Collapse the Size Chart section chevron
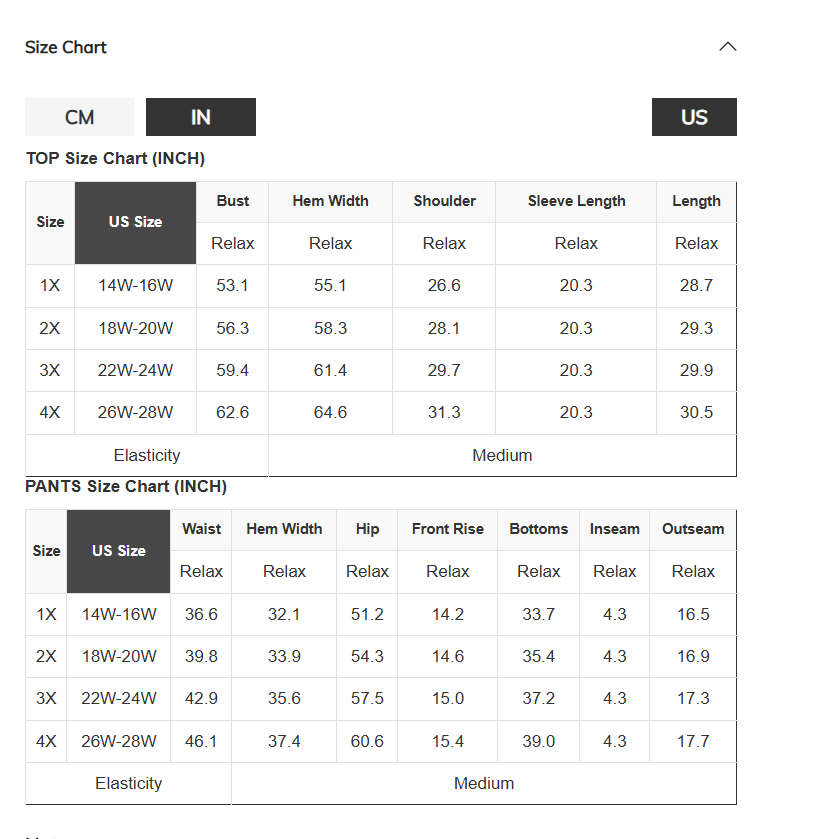 (727, 47)
